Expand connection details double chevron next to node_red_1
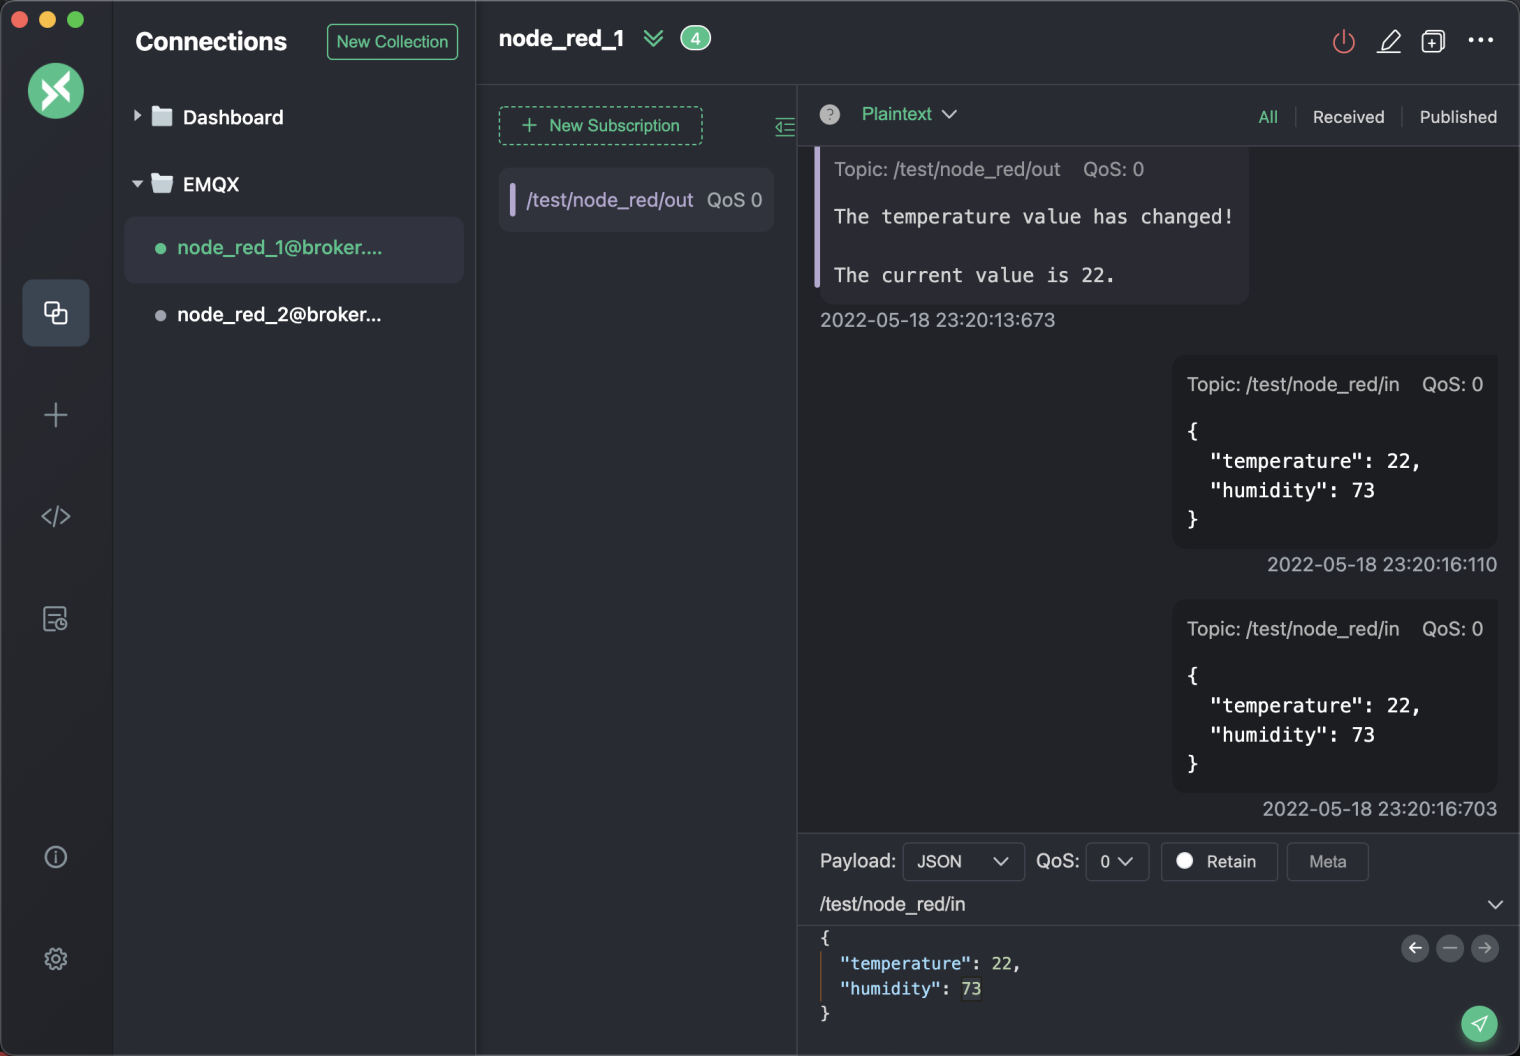 tap(653, 39)
